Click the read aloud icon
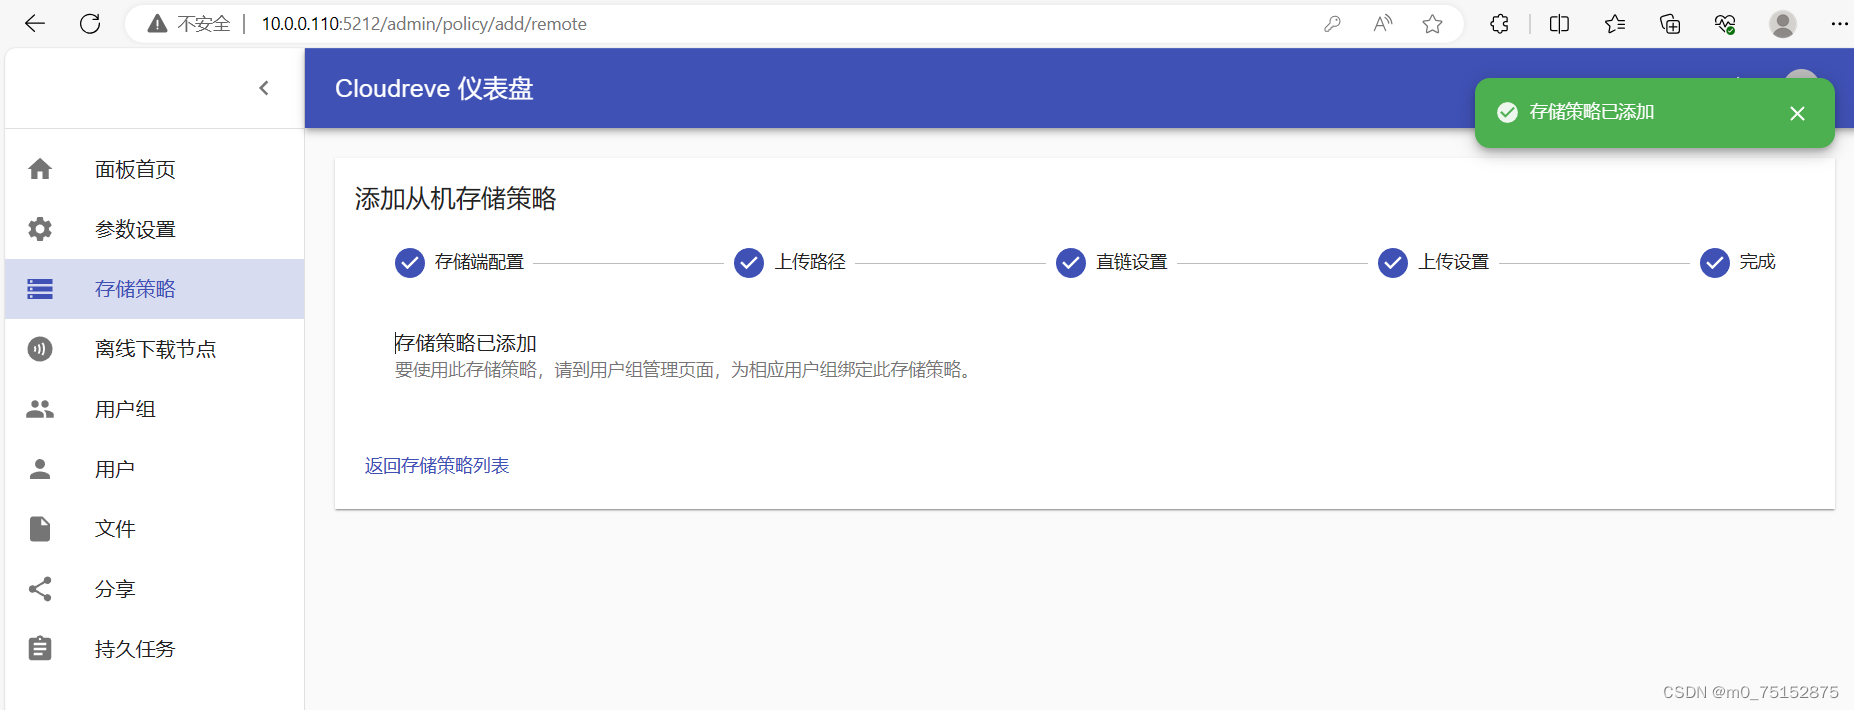This screenshot has height=710, width=1854. click(x=1383, y=24)
